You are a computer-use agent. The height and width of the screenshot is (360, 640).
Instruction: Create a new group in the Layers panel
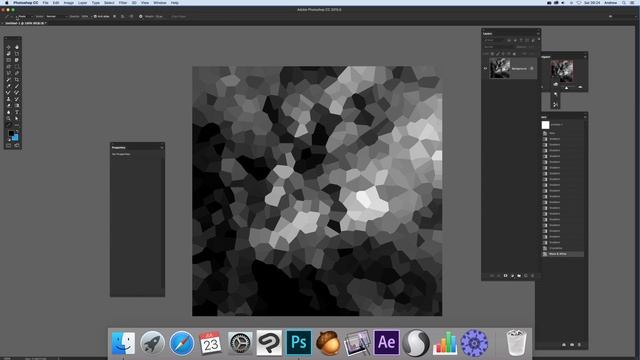[x=519, y=276]
